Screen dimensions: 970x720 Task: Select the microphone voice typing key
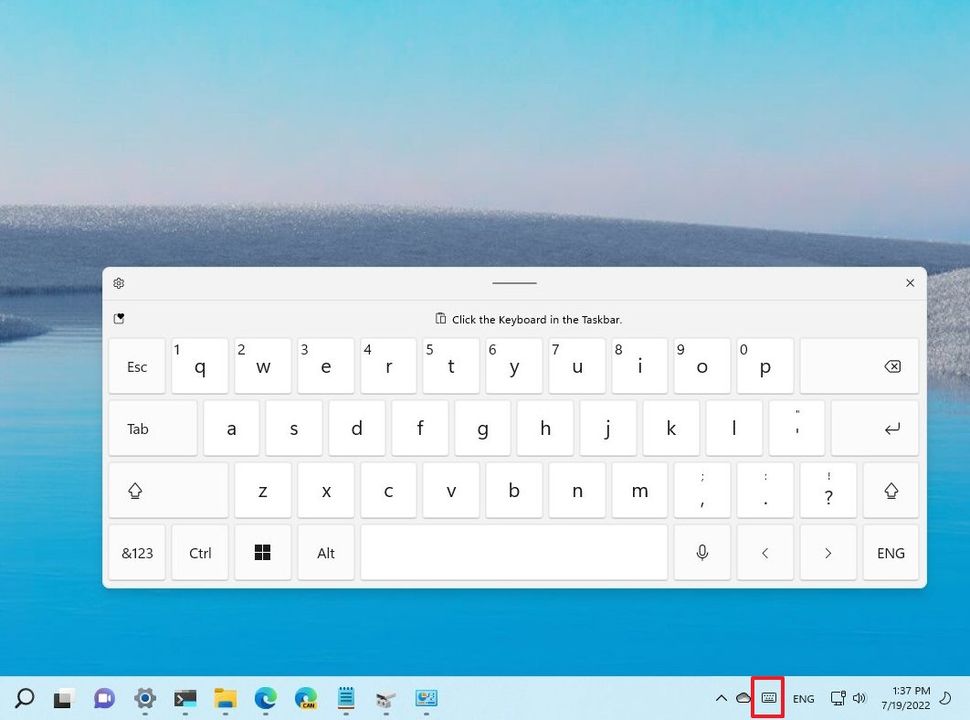(x=702, y=552)
